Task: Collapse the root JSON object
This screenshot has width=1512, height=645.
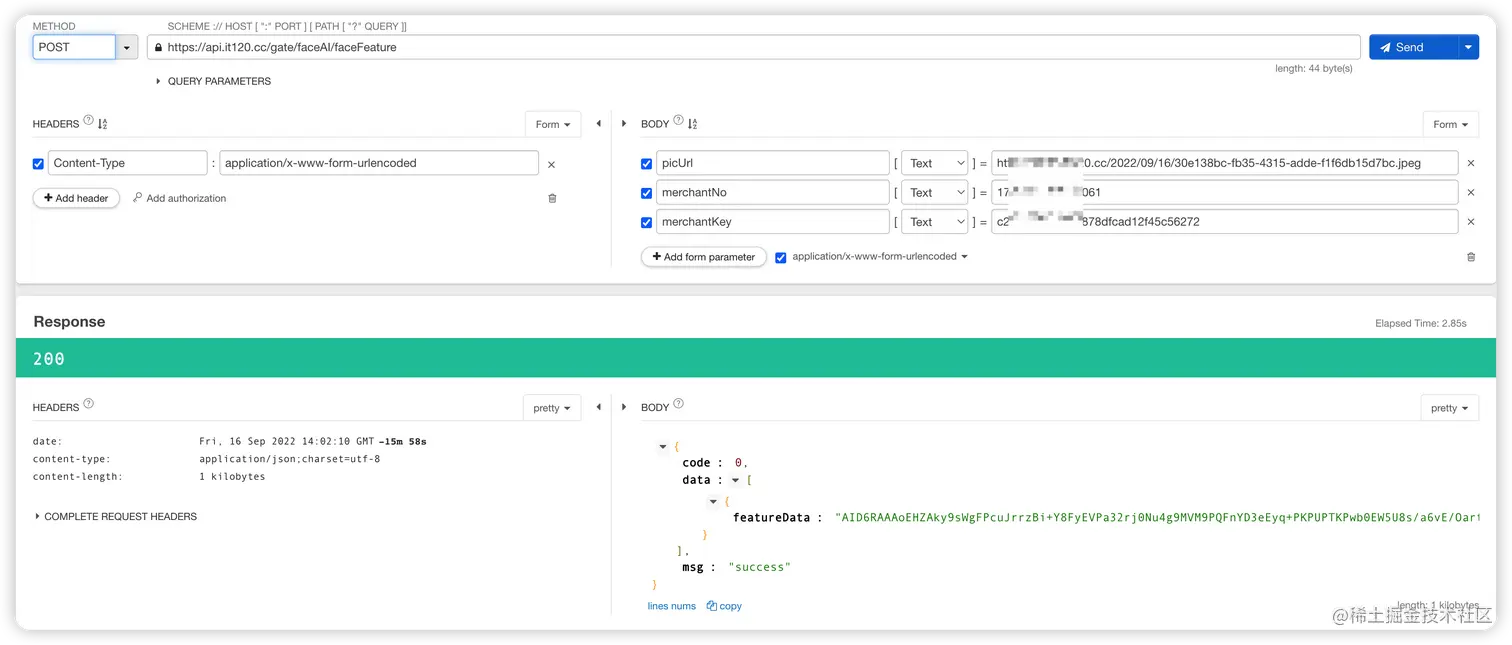Action: (x=663, y=446)
